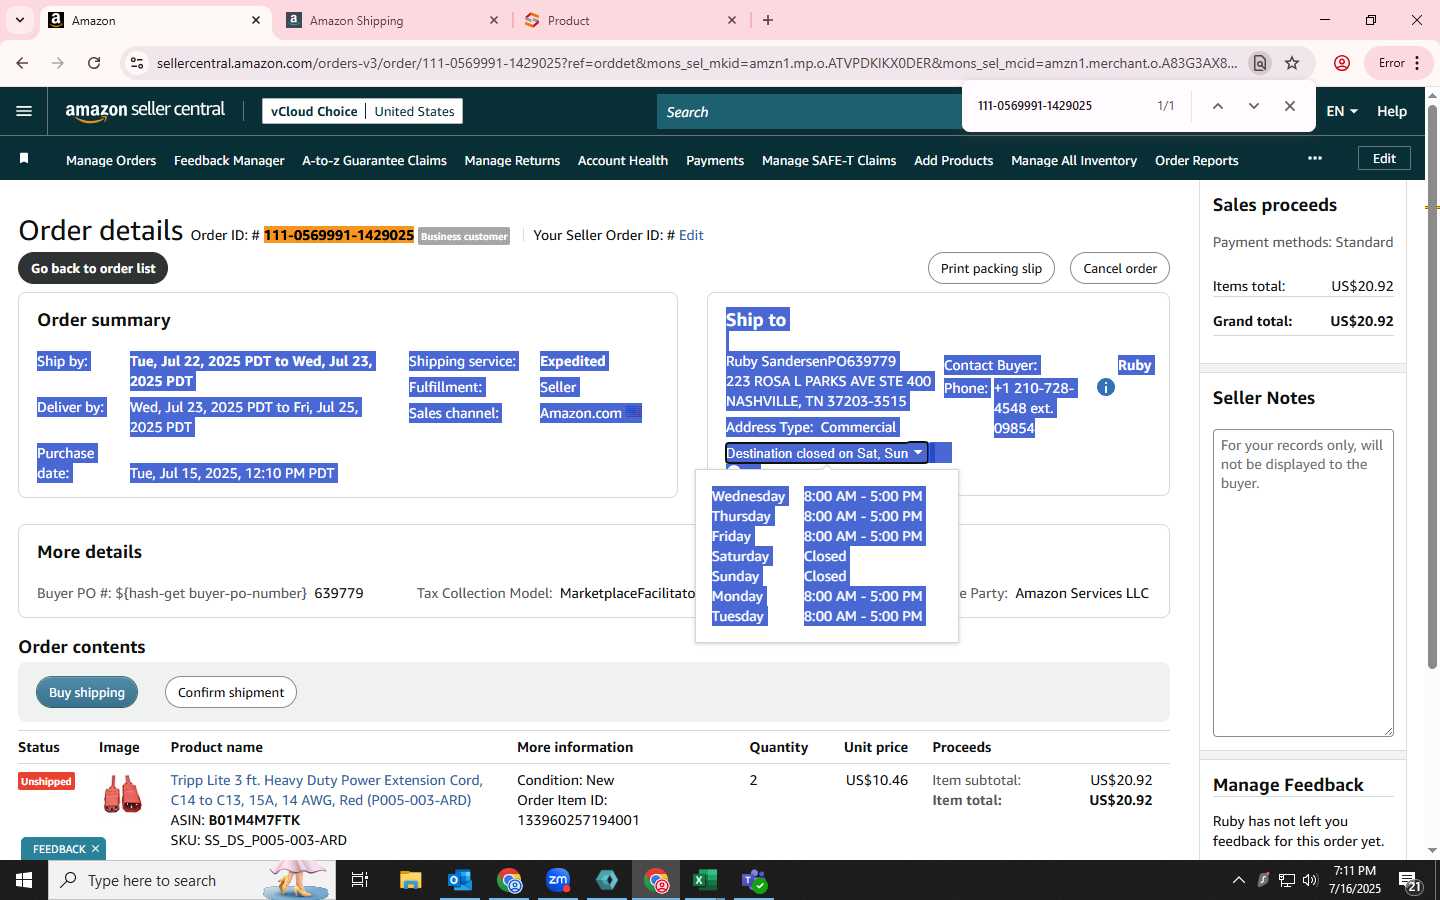Dismiss the FEEDBACK widget
1440x900 pixels.
[x=95, y=849]
